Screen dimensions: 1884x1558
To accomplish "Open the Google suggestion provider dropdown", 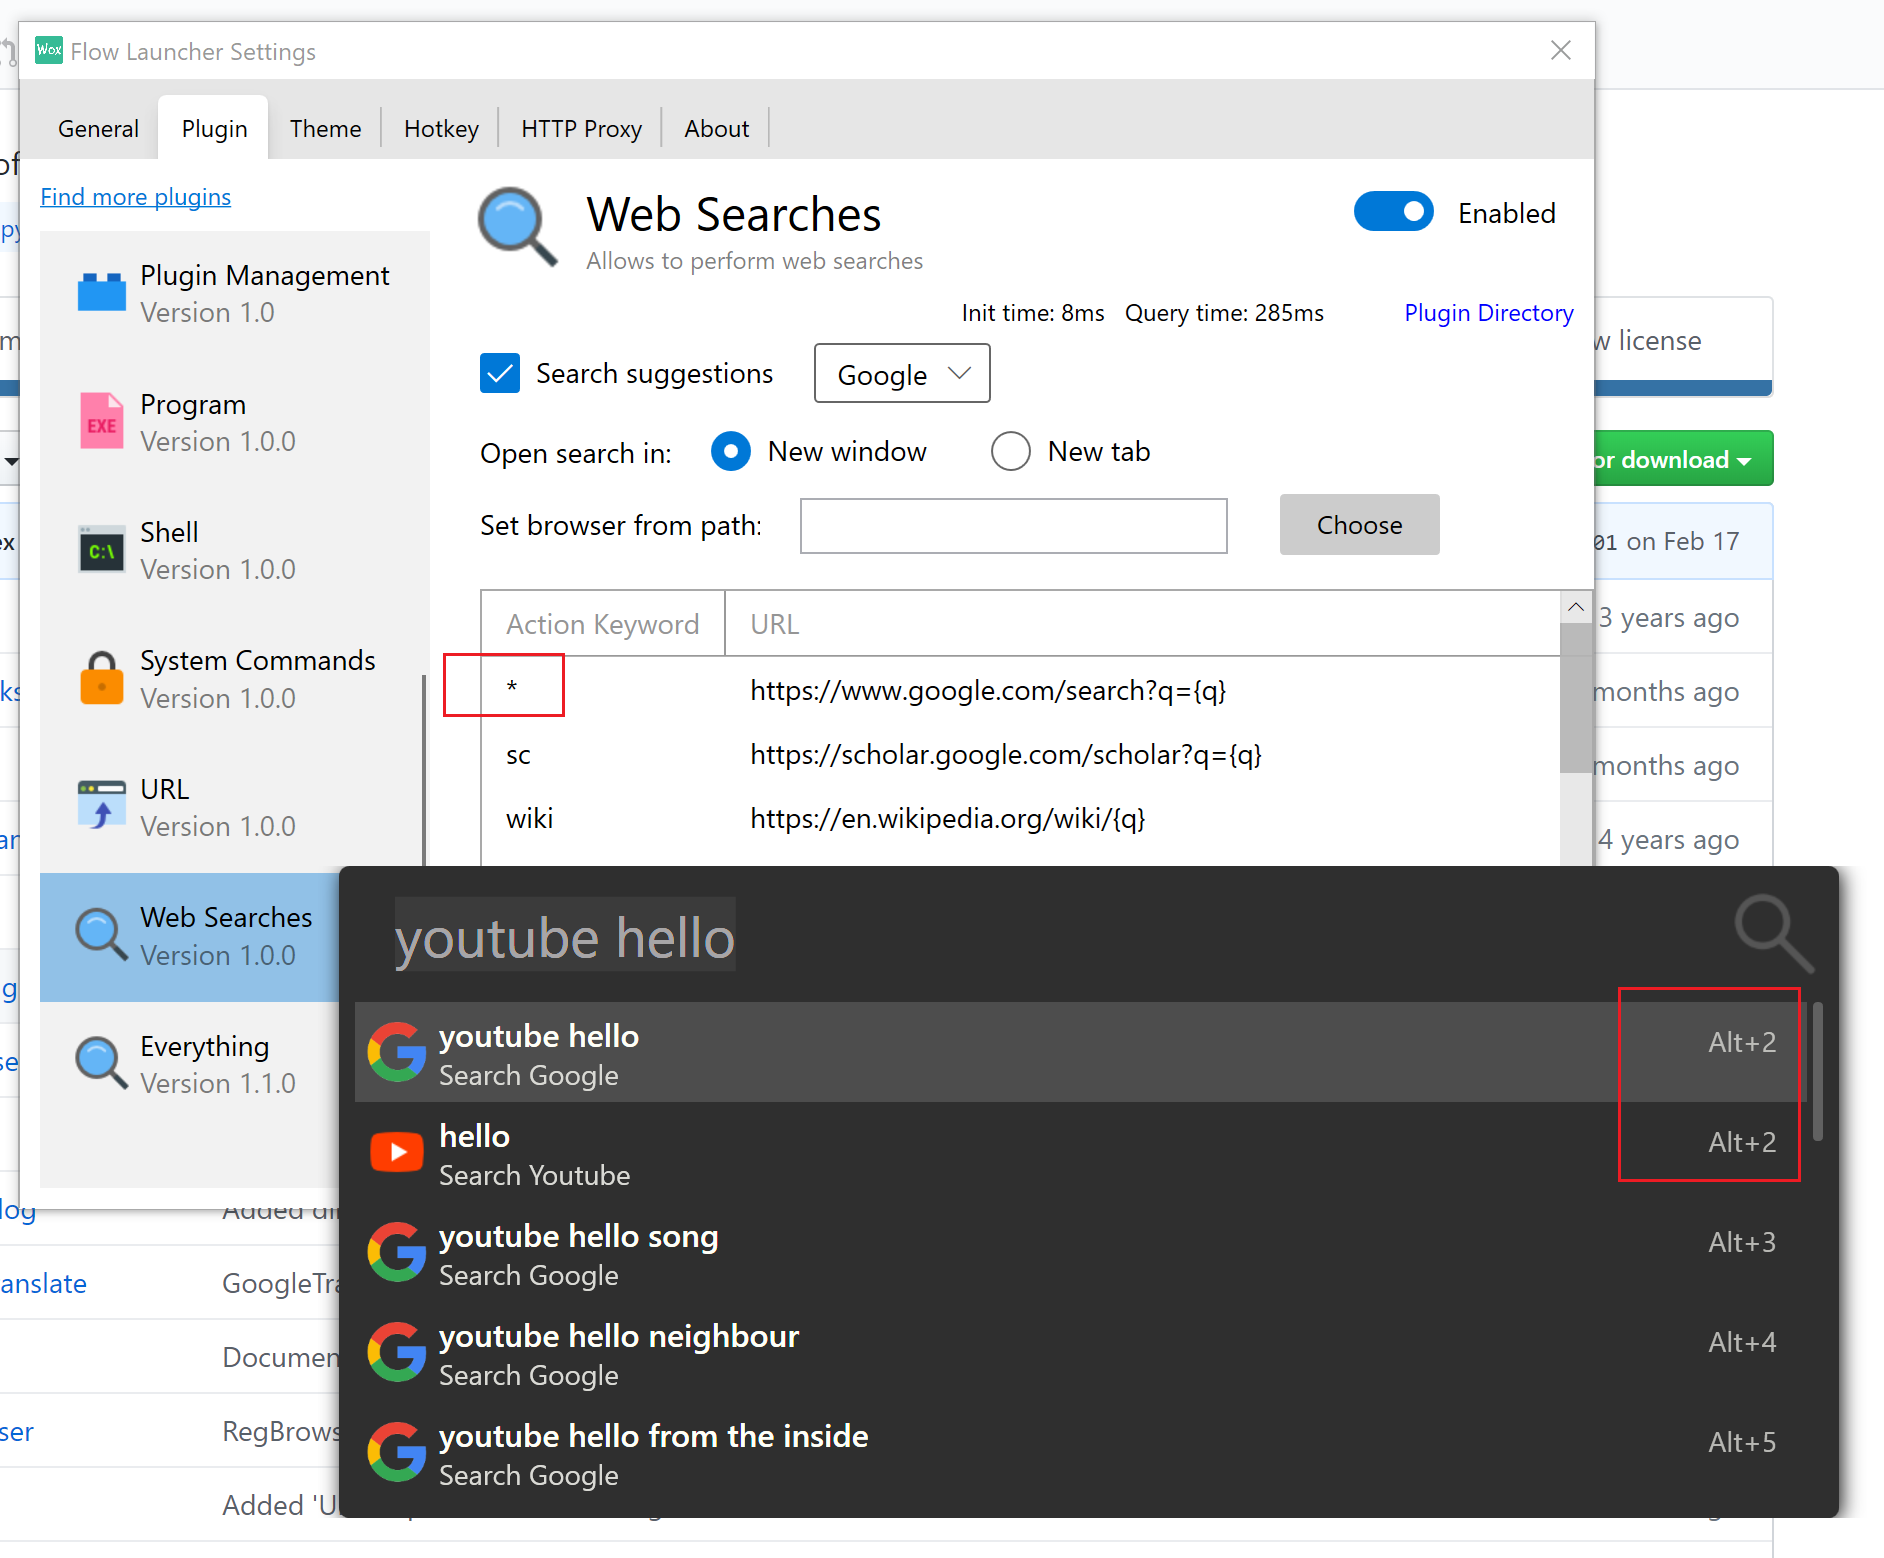I will (x=902, y=373).
